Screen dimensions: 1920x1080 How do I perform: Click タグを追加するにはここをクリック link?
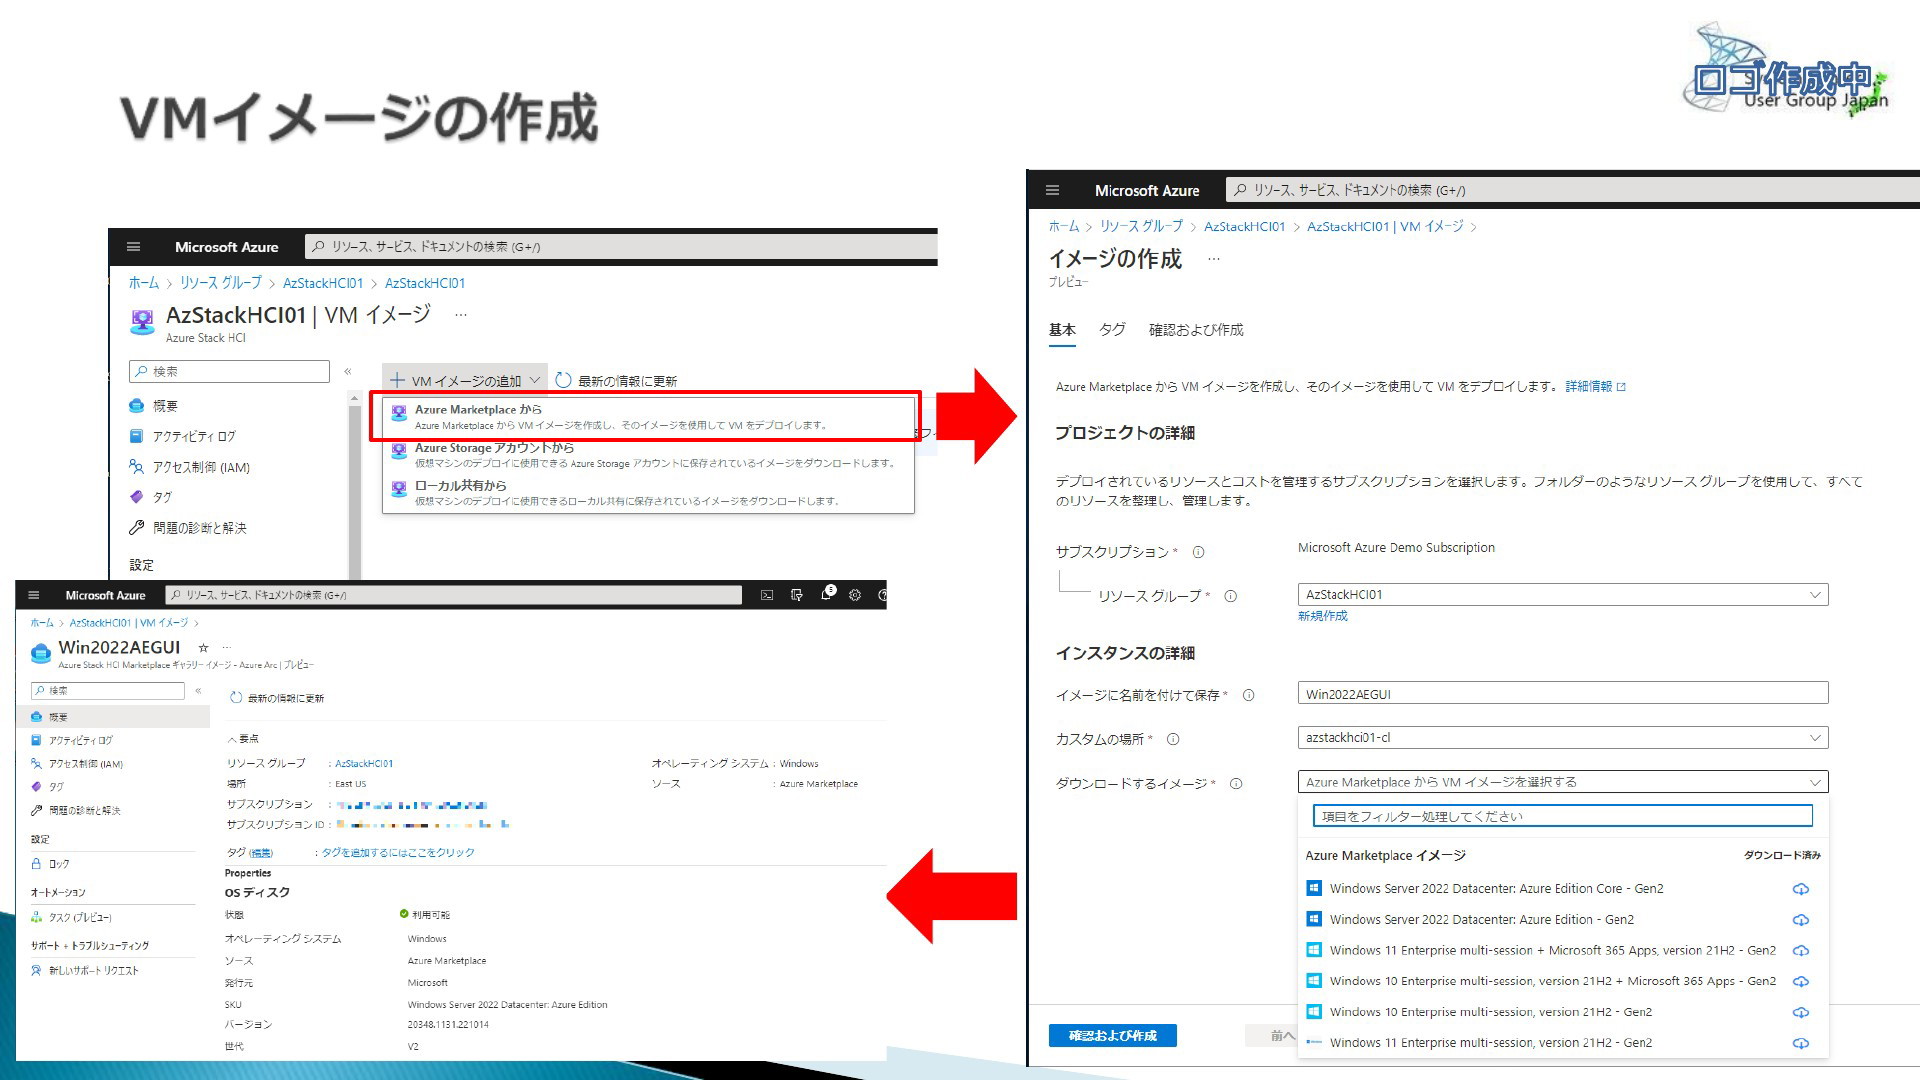398,853
